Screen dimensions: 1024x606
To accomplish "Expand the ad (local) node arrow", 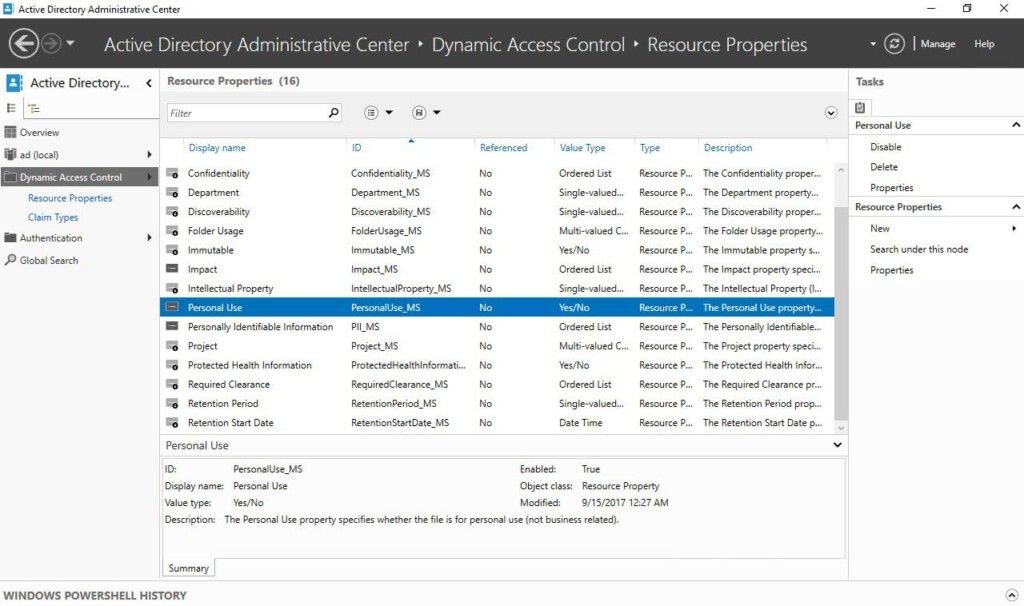I will 149,155.
